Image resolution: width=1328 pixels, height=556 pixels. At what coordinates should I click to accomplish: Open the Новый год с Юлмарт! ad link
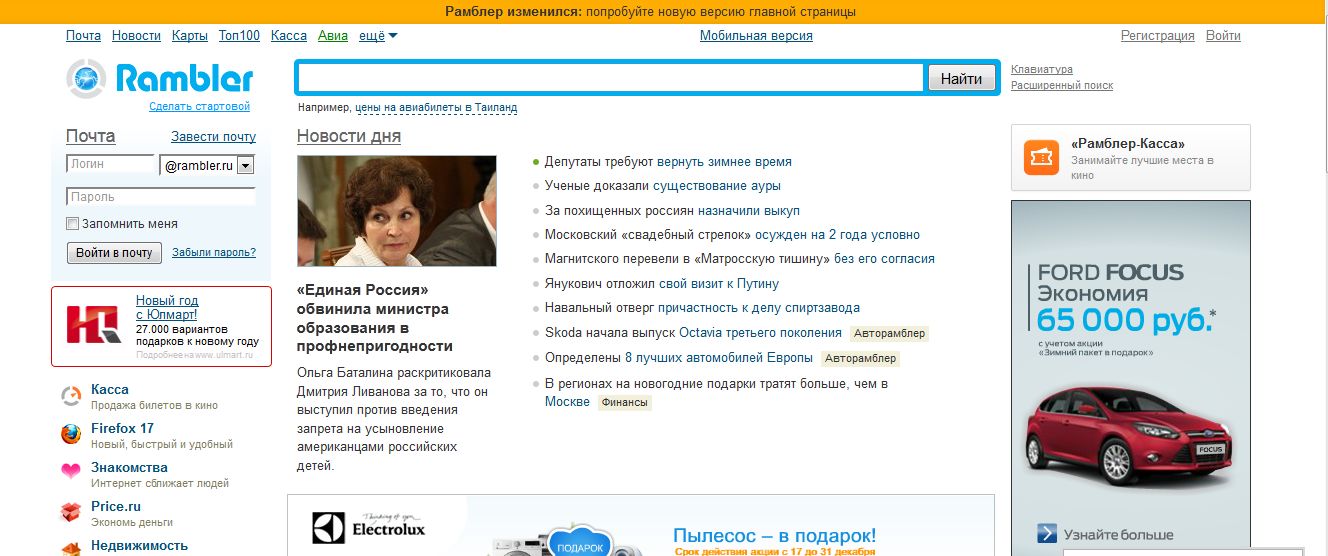coord(167,307)
